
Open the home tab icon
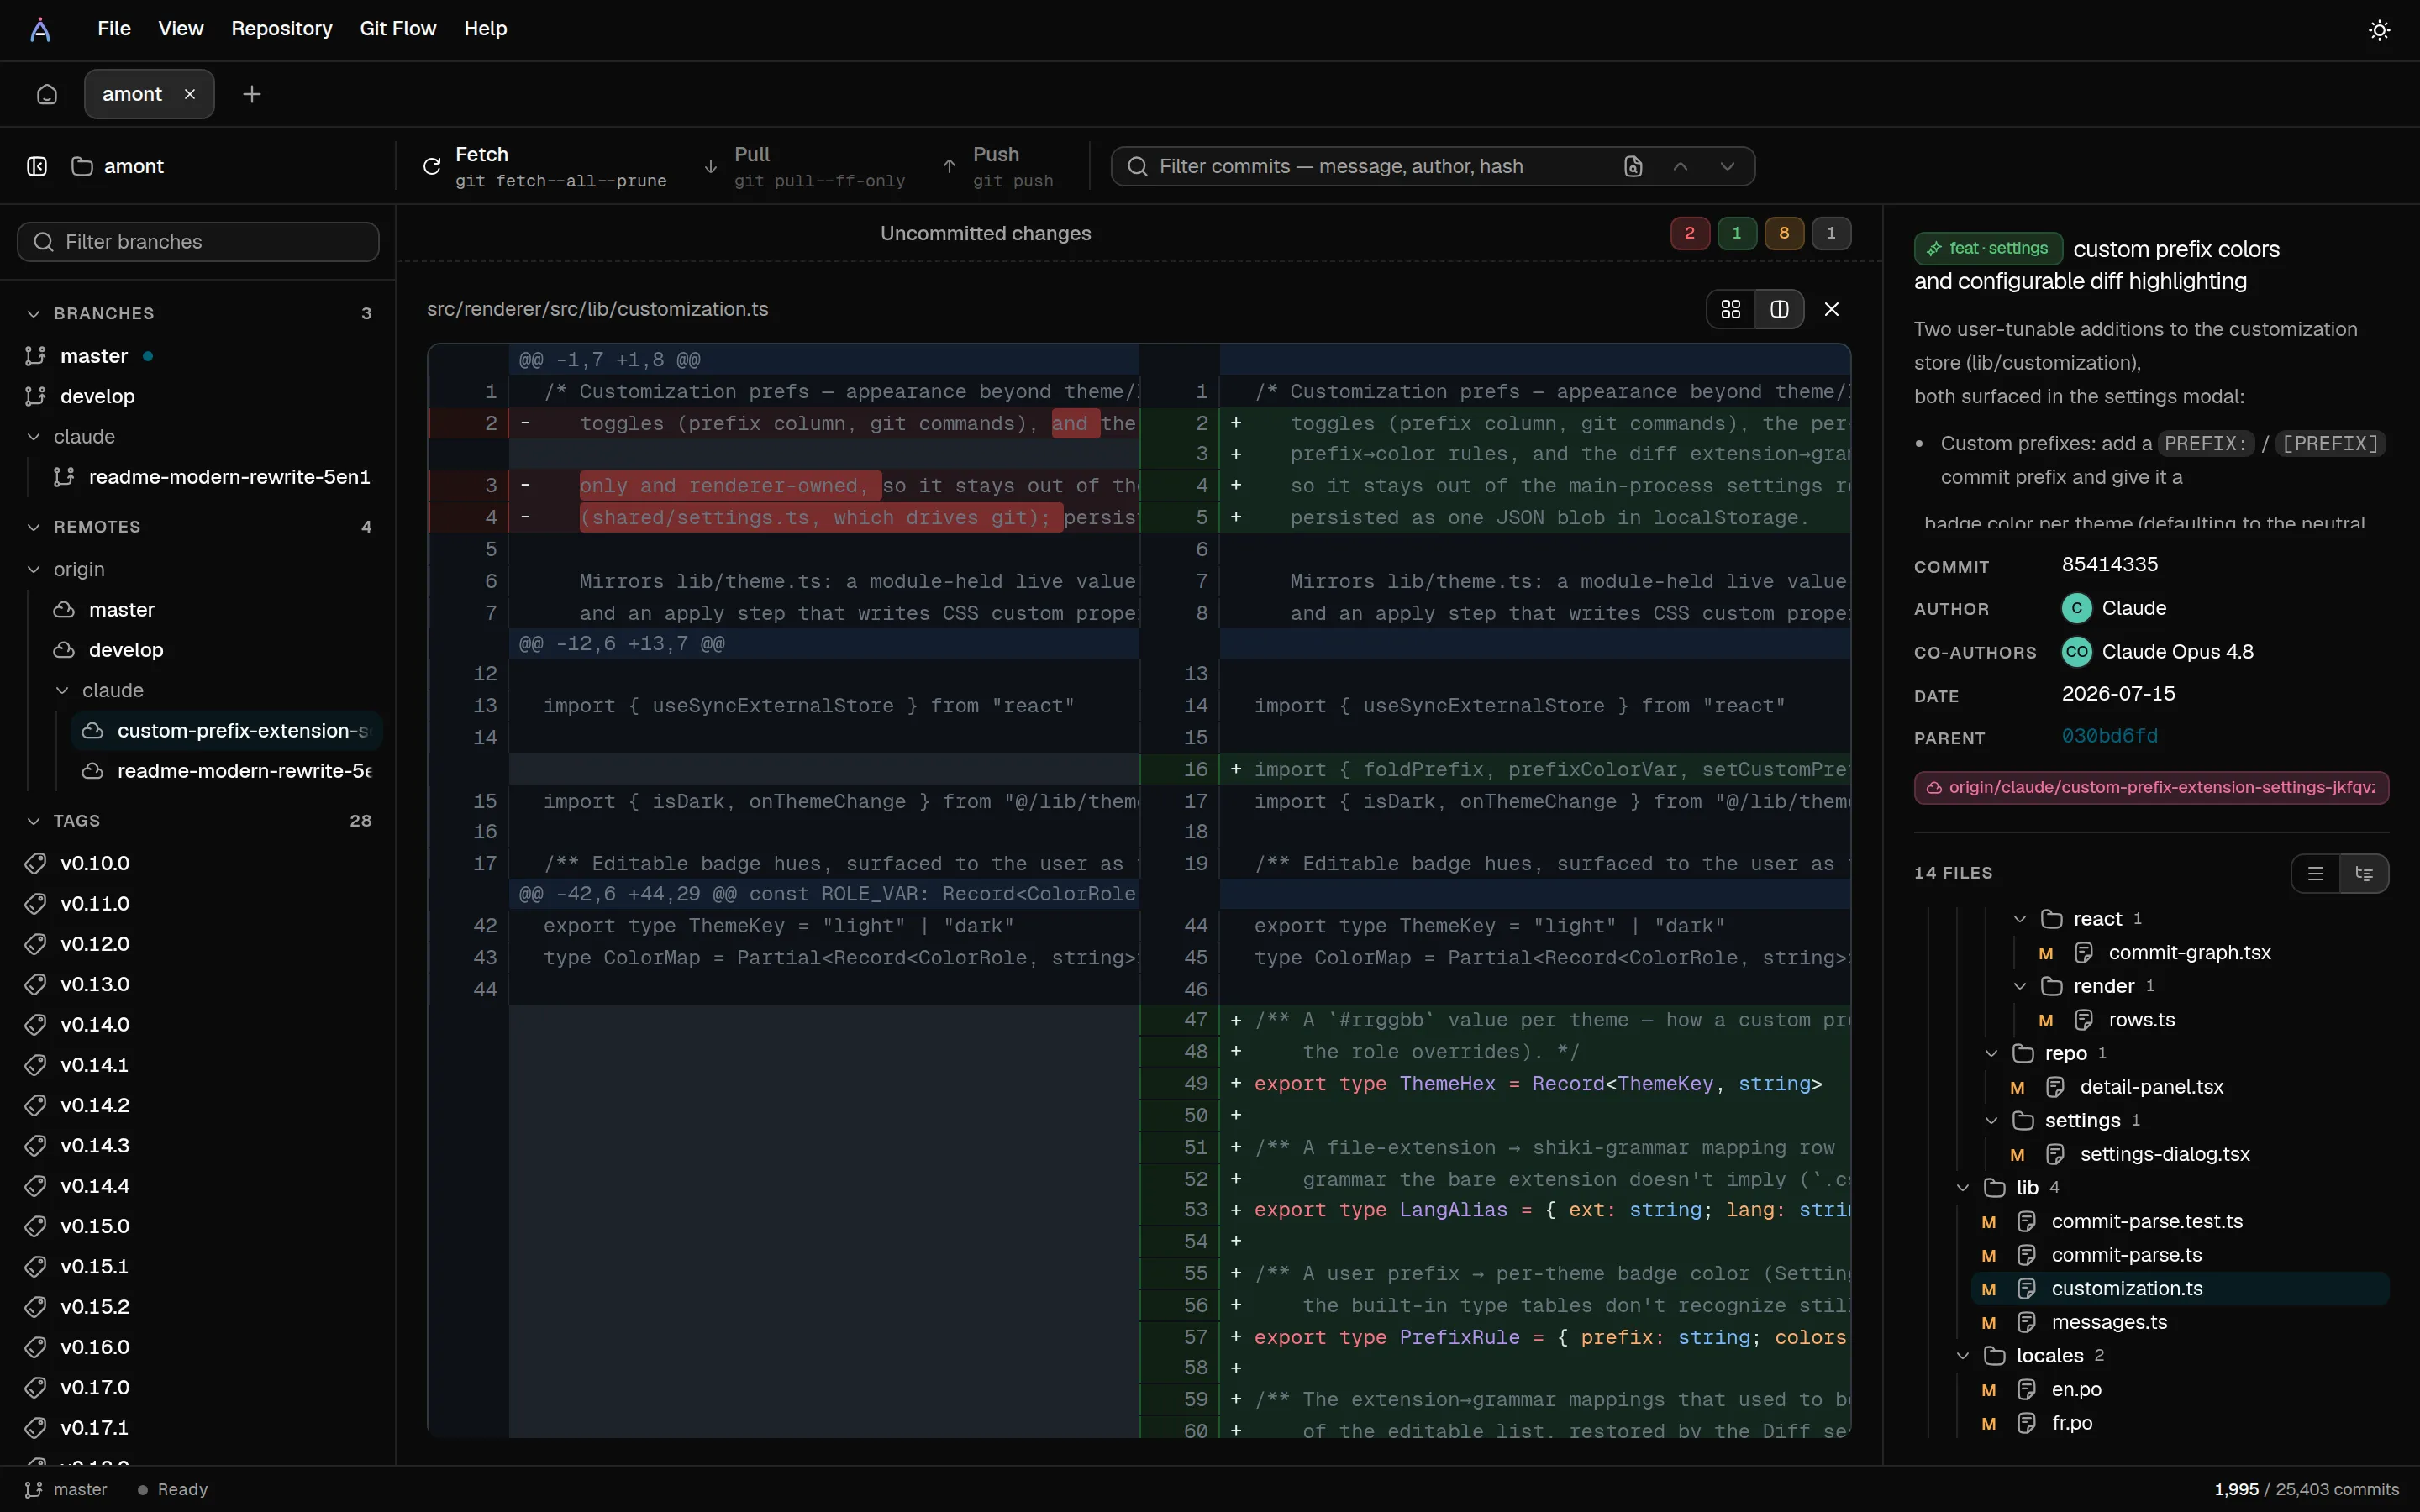(47, 94)
